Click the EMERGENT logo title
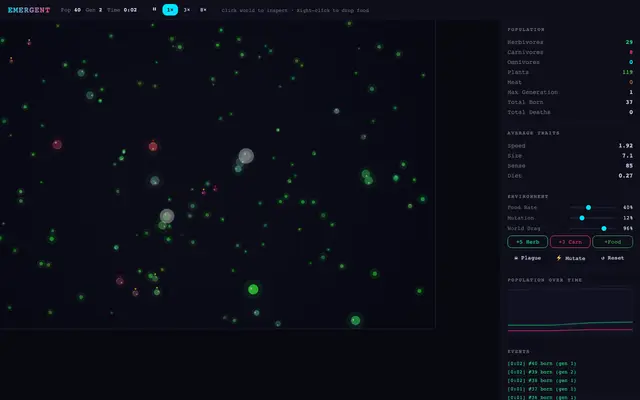Viewport: 640px width, 400px height. pyautogui.click(x=29, y=10)
